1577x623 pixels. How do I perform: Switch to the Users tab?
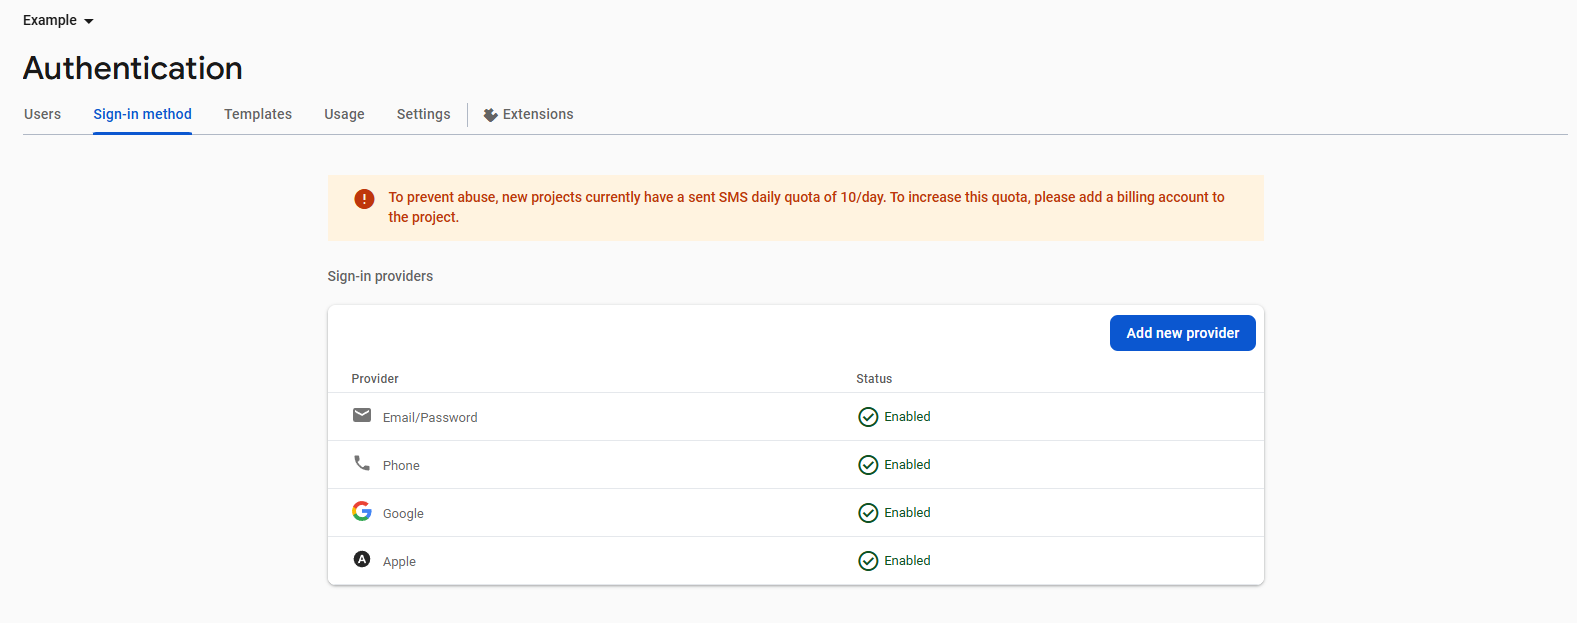[42, 114]
